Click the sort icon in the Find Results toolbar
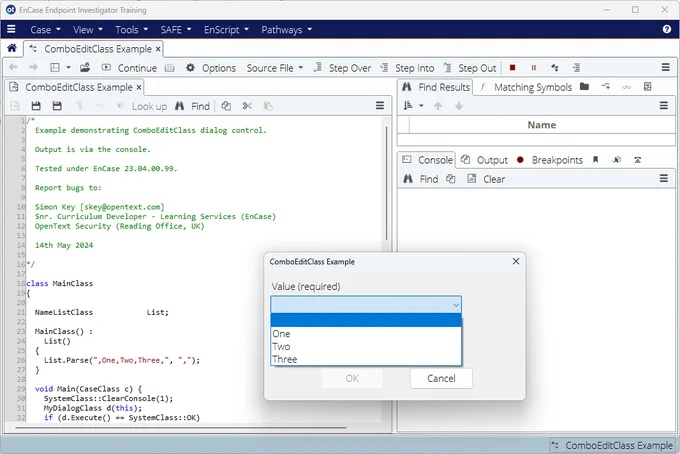The image size is (680, 454). [408, 105]
